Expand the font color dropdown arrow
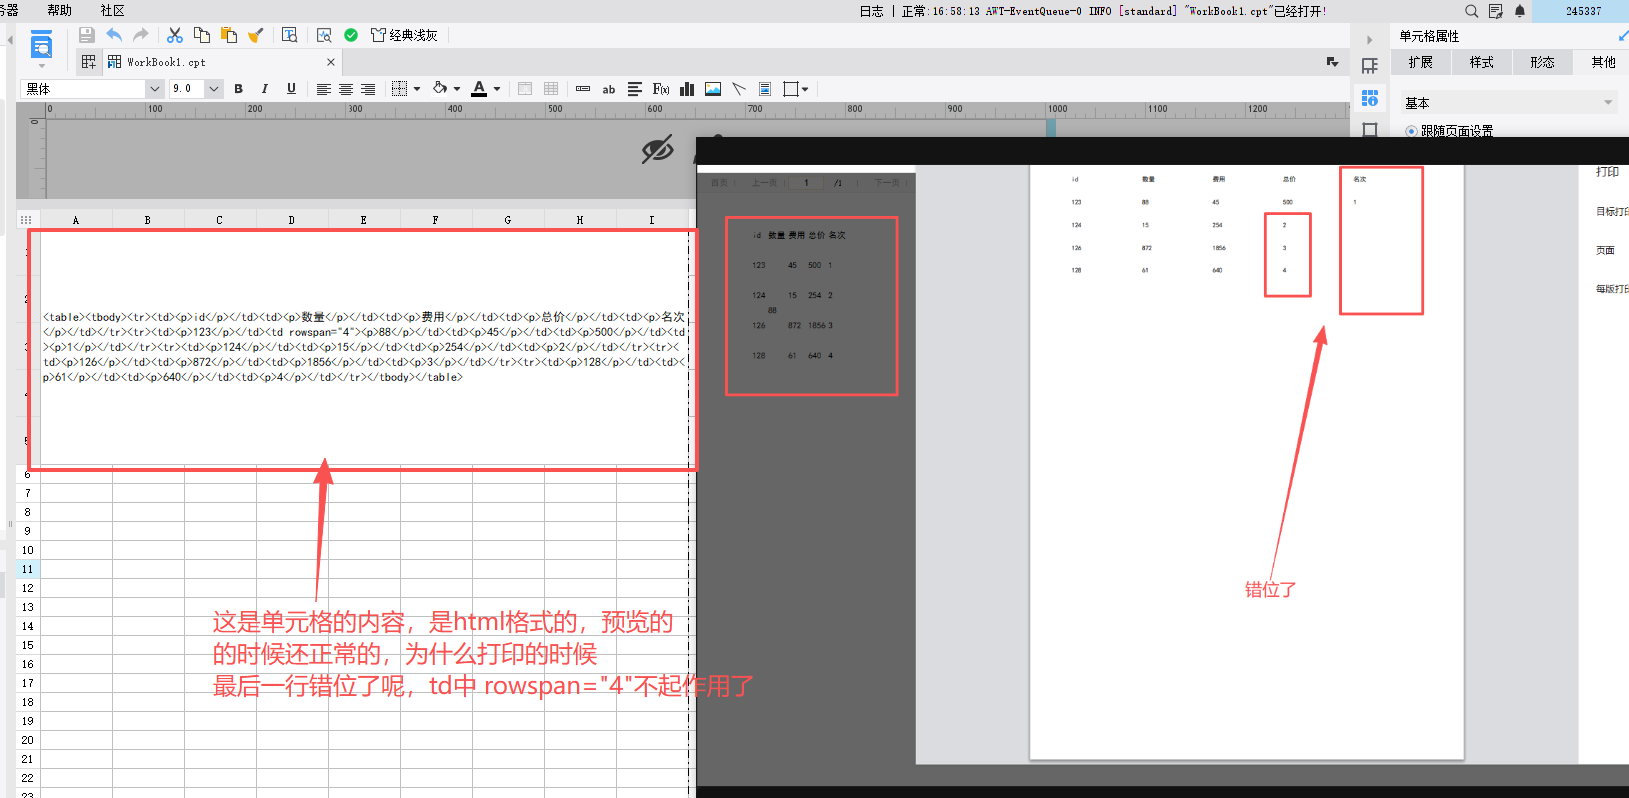The height and width of the screenshot is (798, 1629). 497,89
